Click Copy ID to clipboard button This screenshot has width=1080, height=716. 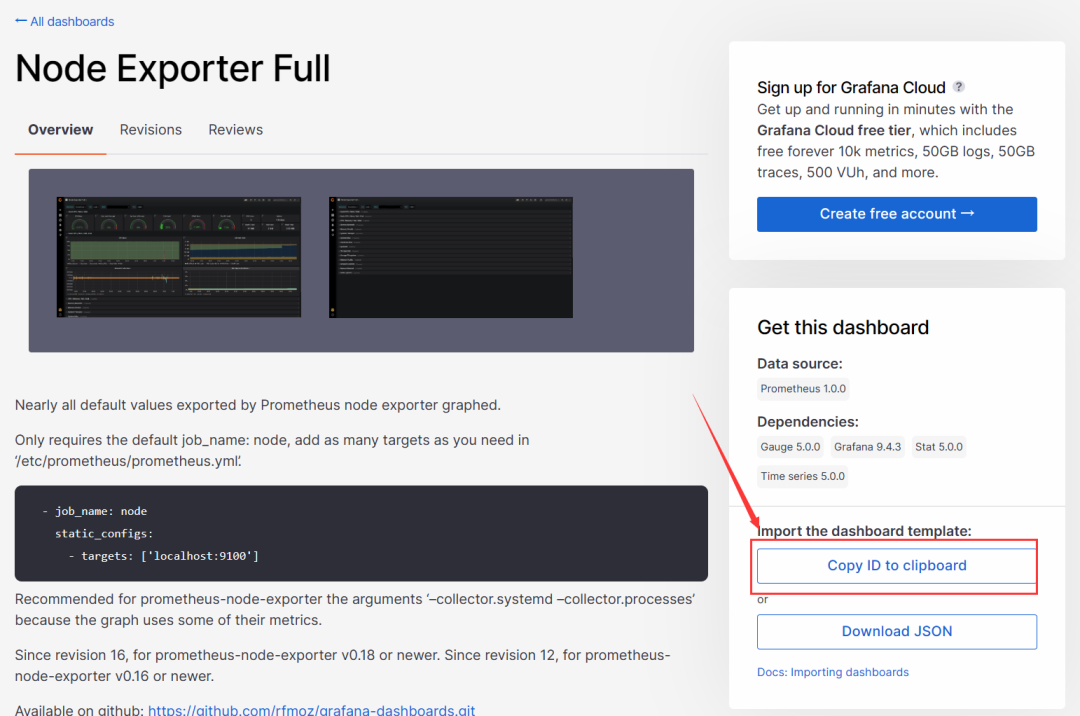point(897,566)
